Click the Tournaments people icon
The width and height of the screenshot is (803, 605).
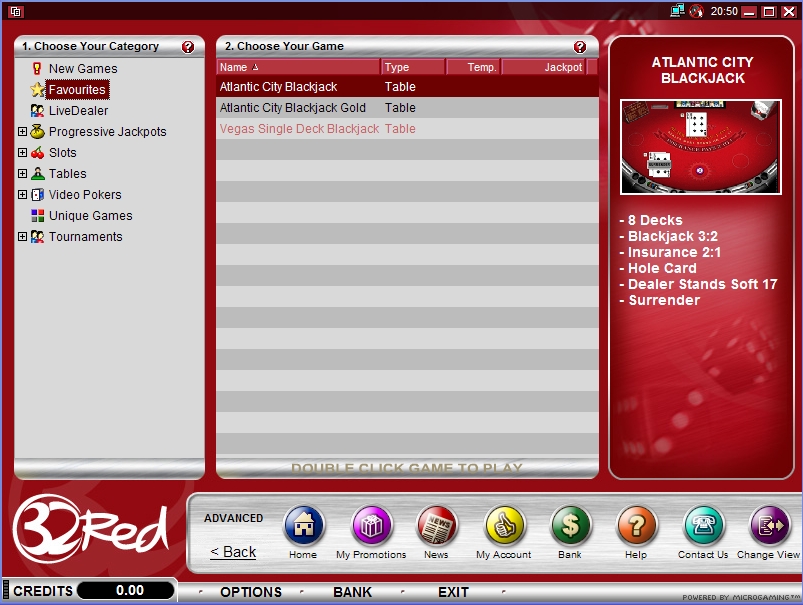pos(37,237)
